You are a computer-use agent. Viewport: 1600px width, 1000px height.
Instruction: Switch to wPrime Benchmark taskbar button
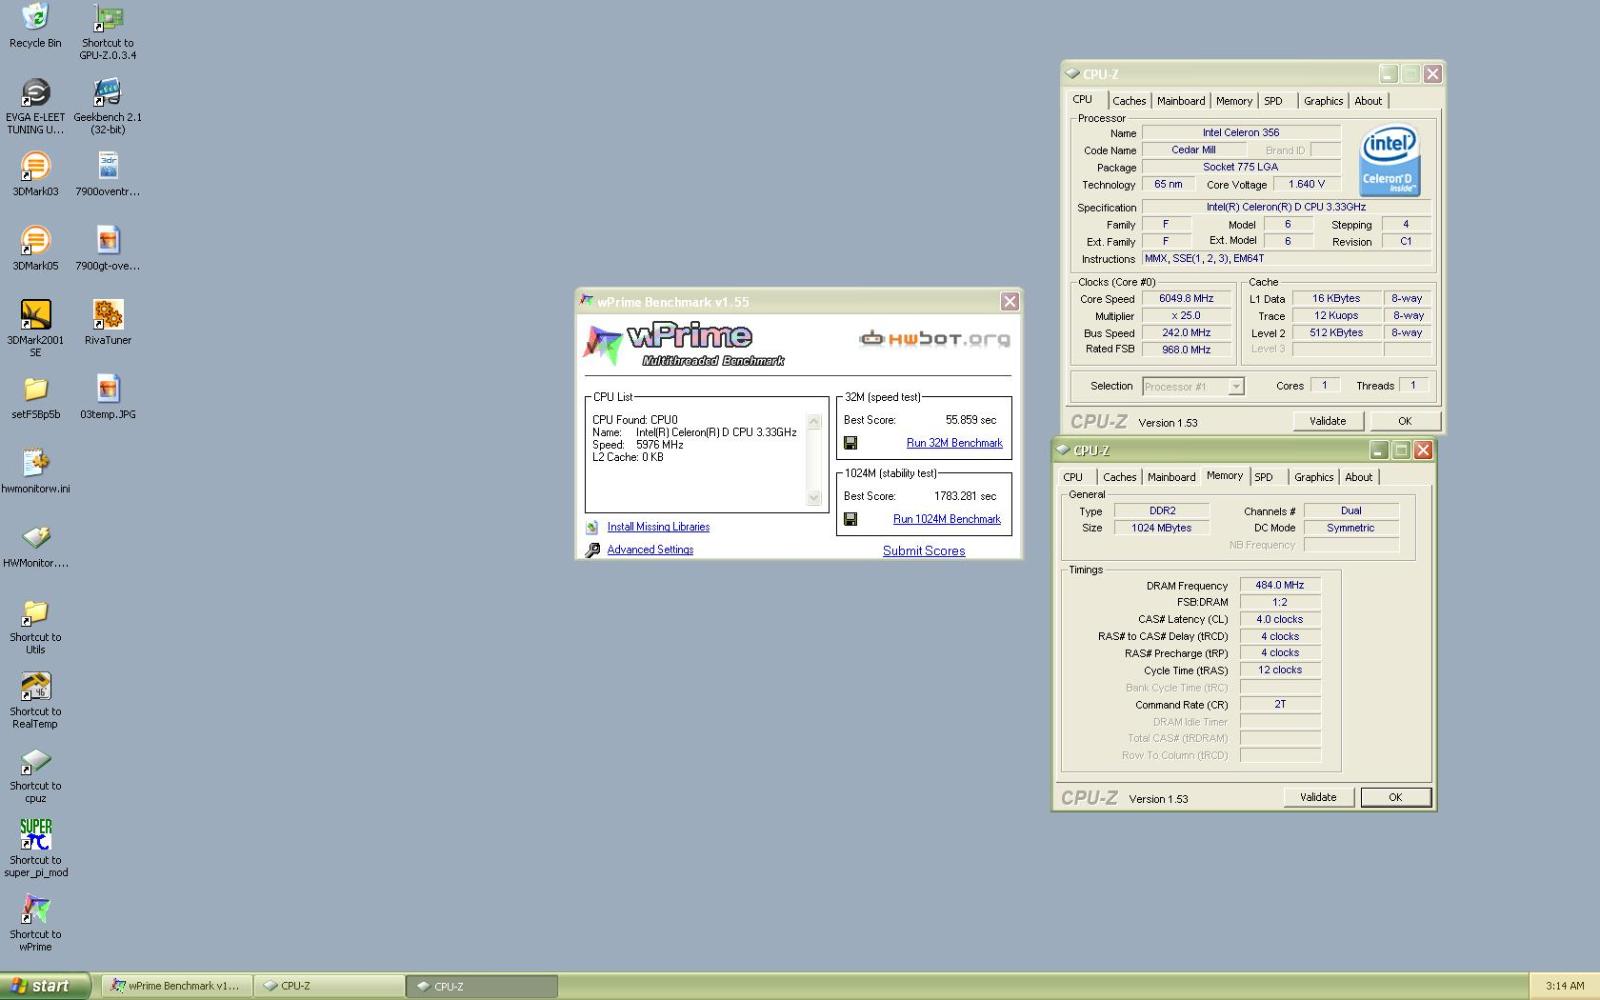click(x=177, y=986)
